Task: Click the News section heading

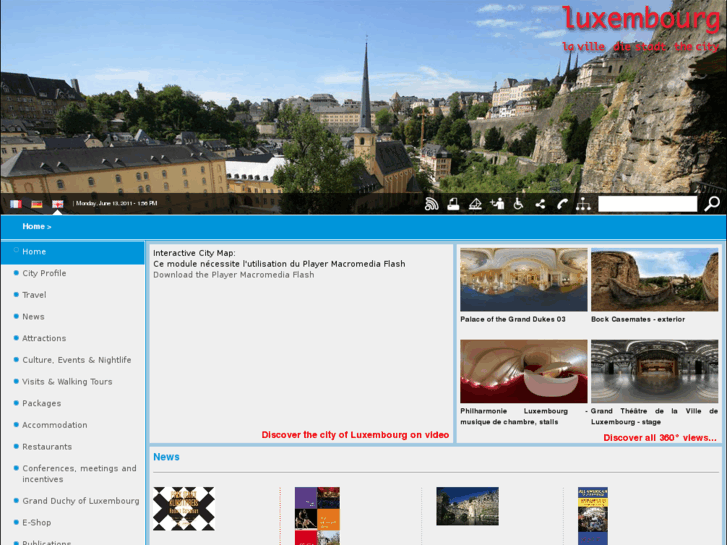Action: pyautogui.click(x=166, y=457)
